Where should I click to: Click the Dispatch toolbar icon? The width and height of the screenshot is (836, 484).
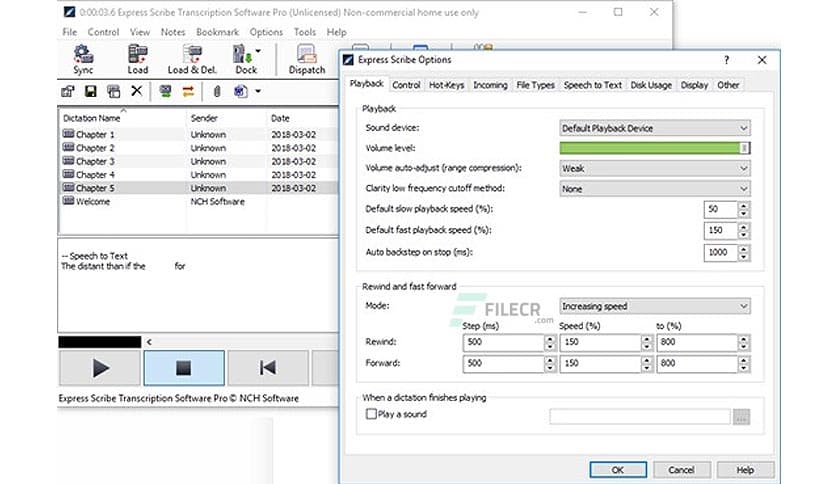pos(307,59)
